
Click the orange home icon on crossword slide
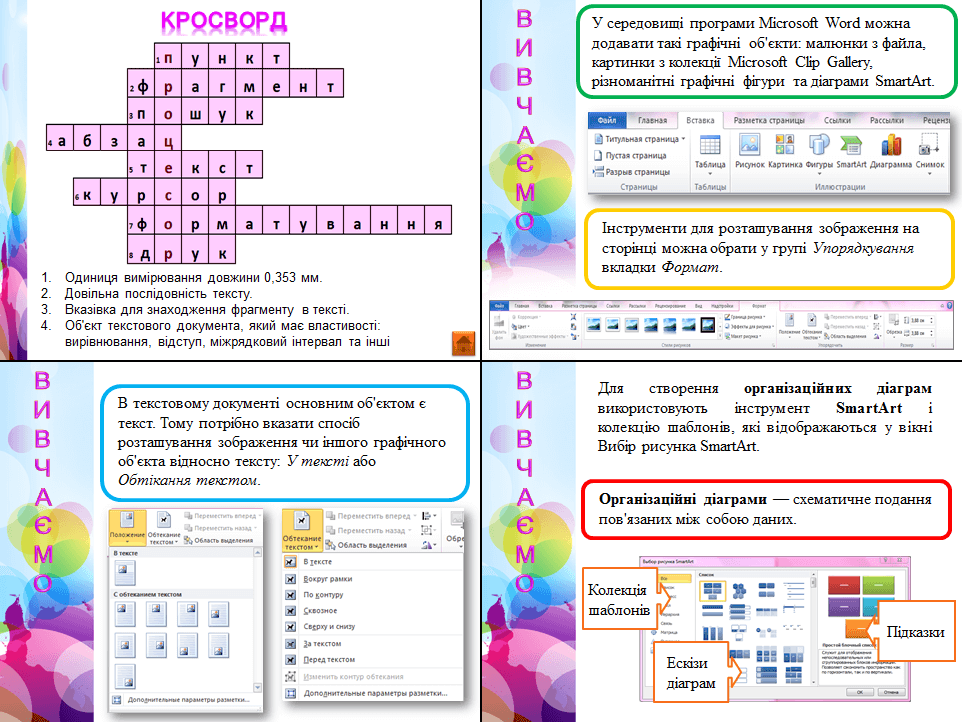463,343
